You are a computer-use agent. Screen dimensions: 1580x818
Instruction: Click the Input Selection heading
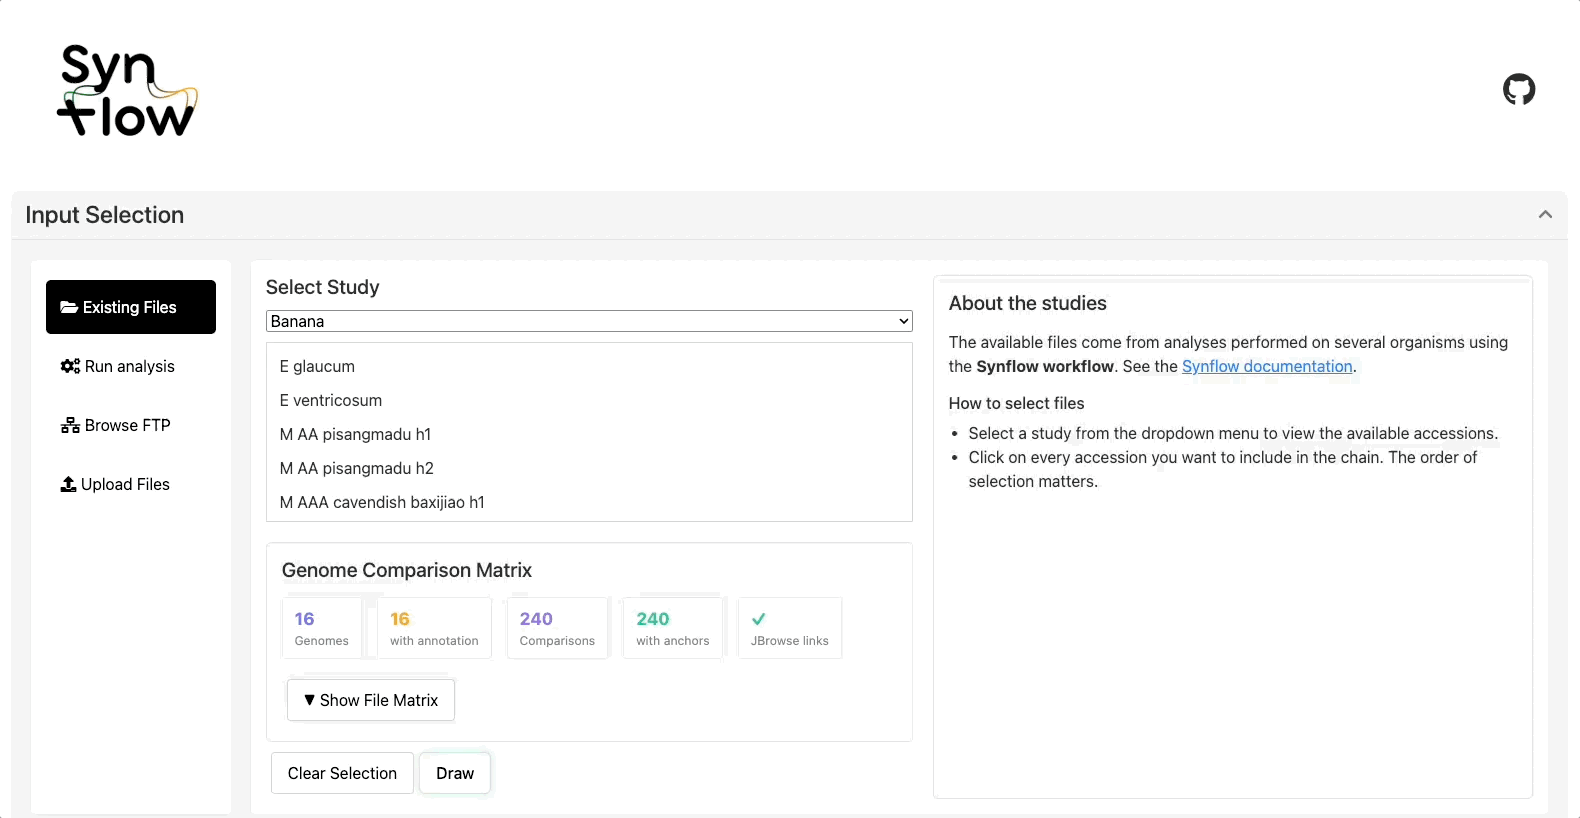[105, 215]
